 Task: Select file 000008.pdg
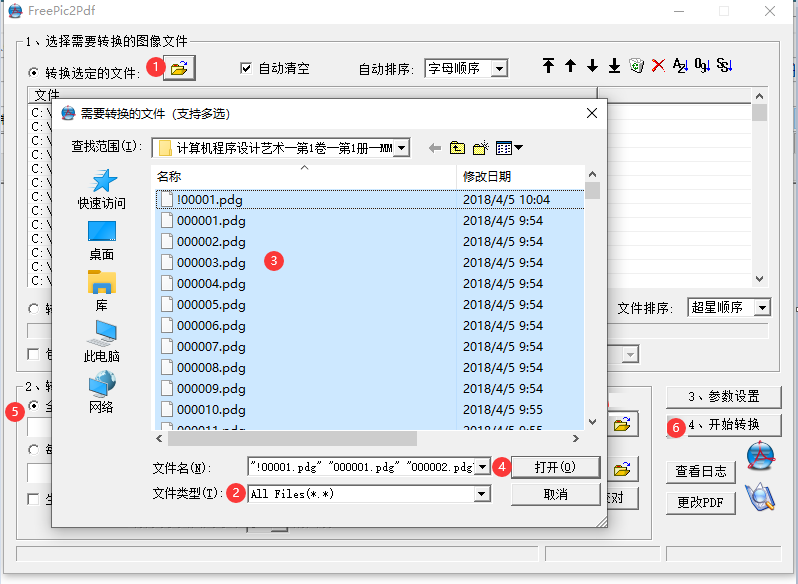tap(370, 368)
